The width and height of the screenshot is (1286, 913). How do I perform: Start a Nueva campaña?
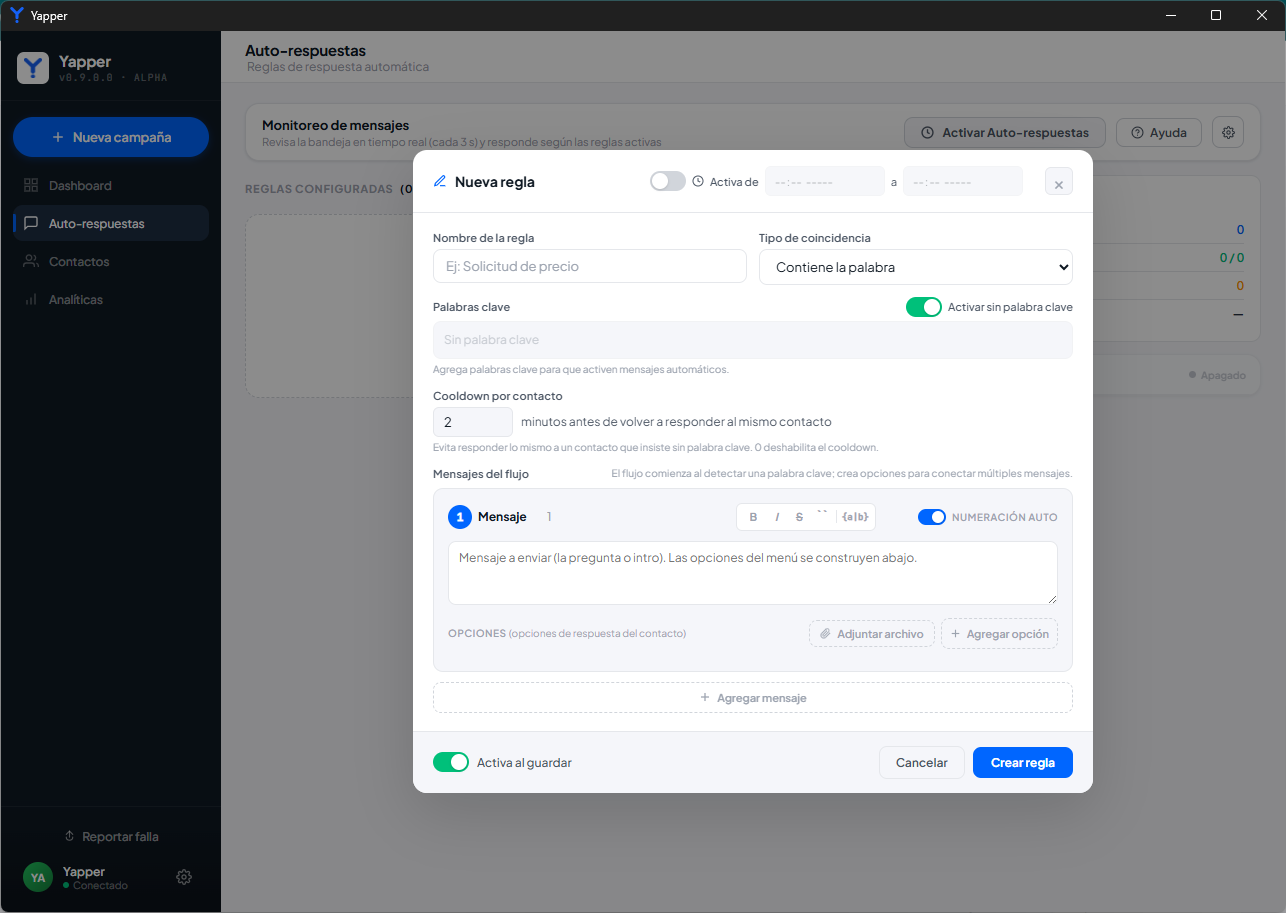[x=111, y=137]
